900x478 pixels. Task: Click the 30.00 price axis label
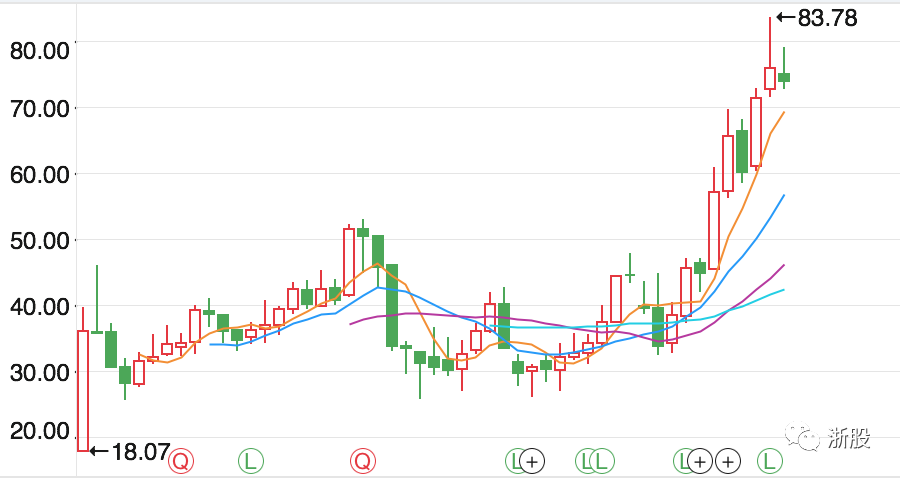[40, 372]
